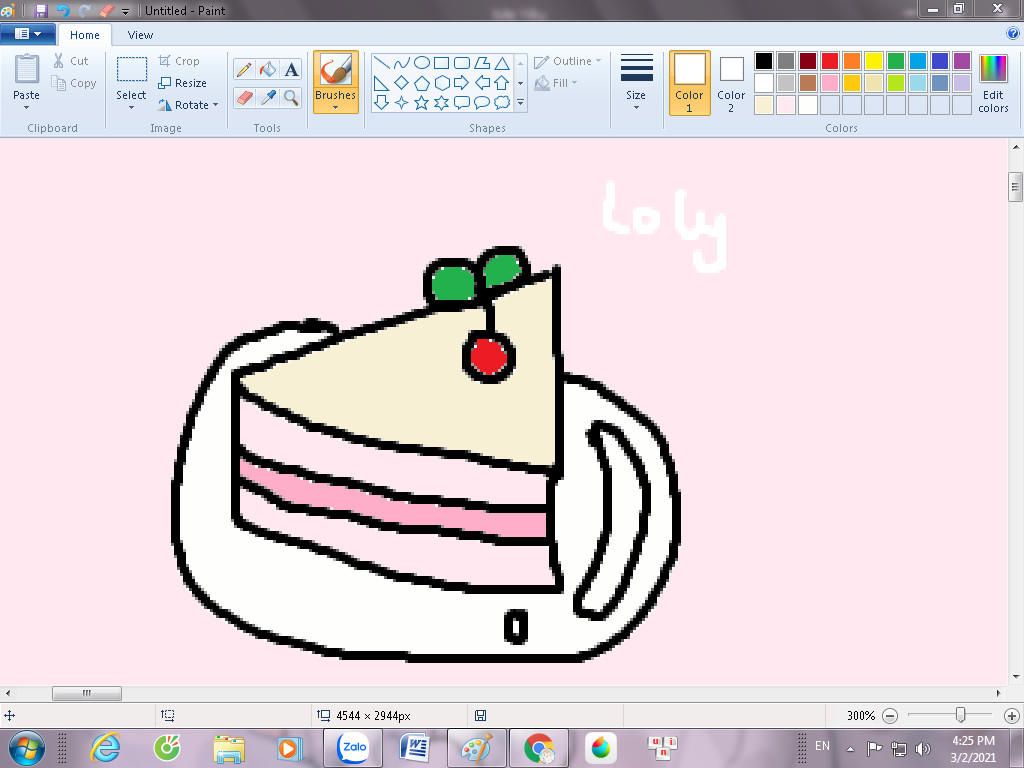
Task: Zoom in with the plus button
Action: click(x=1012, y=716)
